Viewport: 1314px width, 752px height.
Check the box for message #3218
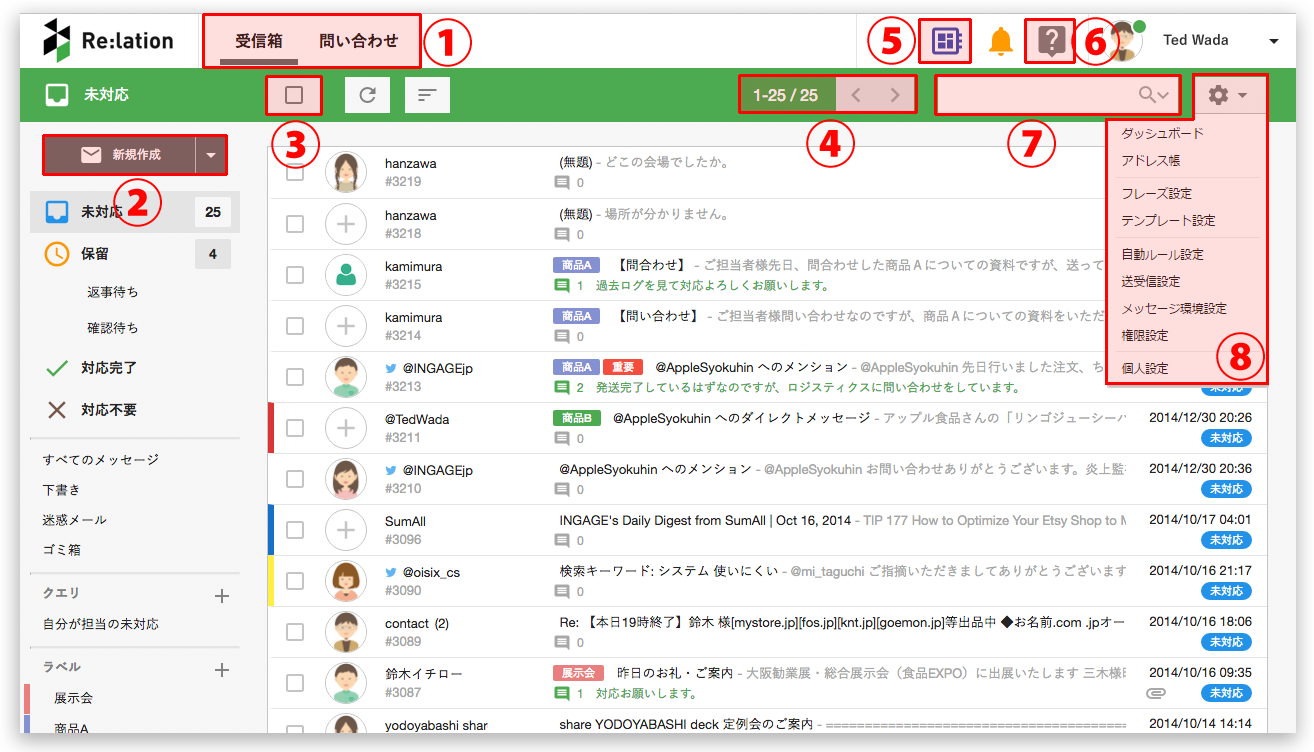[295, 224]
